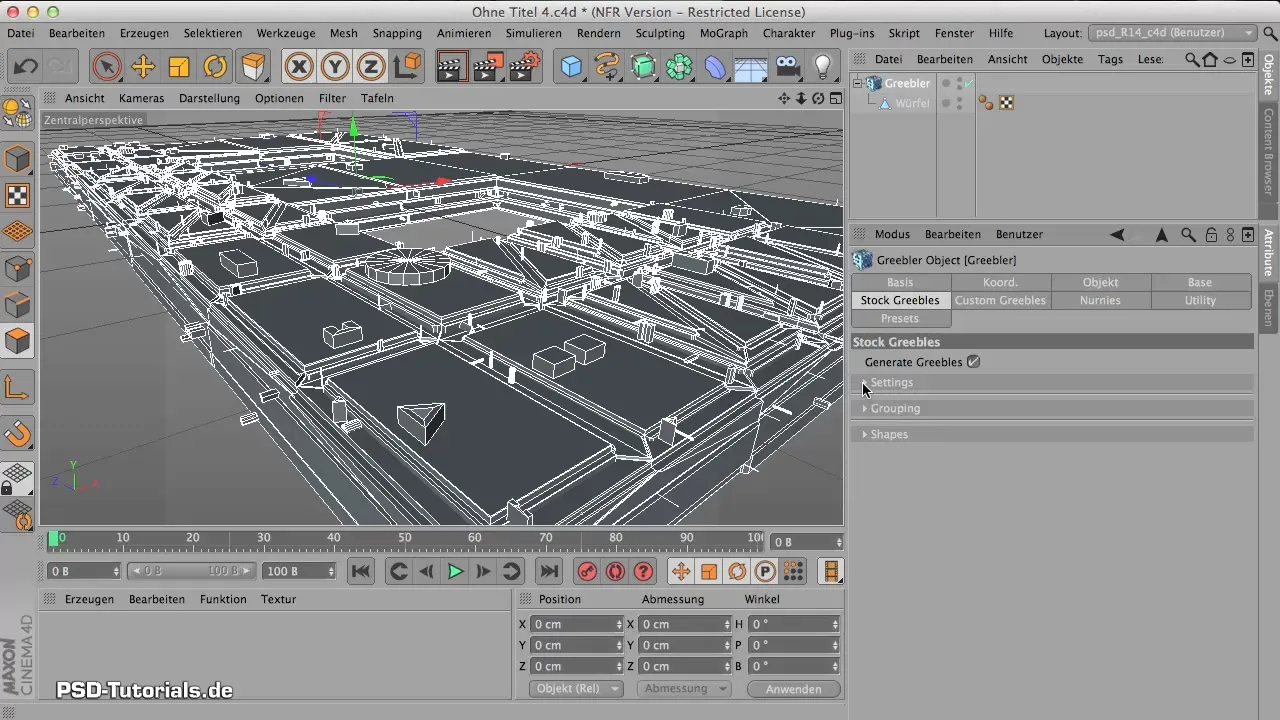The image size is (1280, 720).
Task: Open the spline pen tools icon
Action: (607, 67)
